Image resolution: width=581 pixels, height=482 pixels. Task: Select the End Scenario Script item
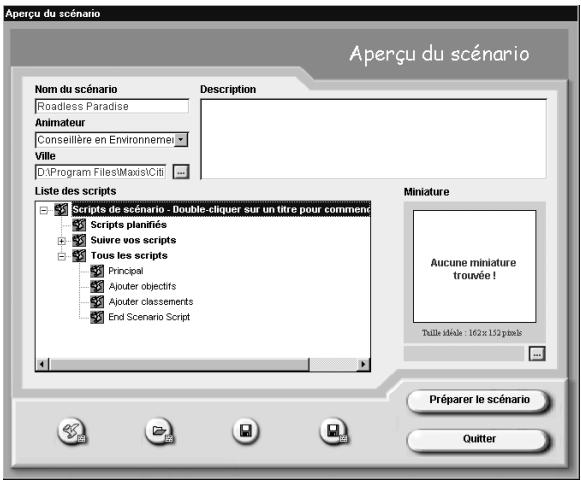(x=149, y=317)
